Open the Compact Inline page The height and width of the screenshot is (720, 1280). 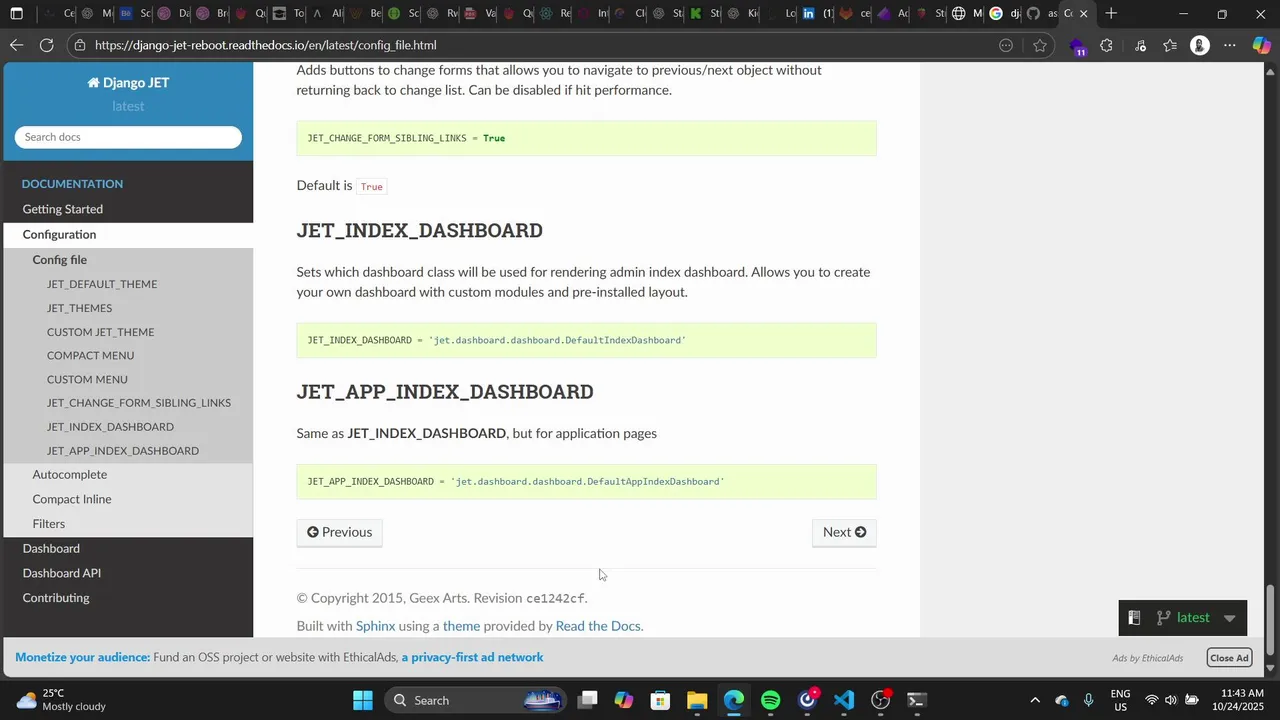click(x=72, y=499)
